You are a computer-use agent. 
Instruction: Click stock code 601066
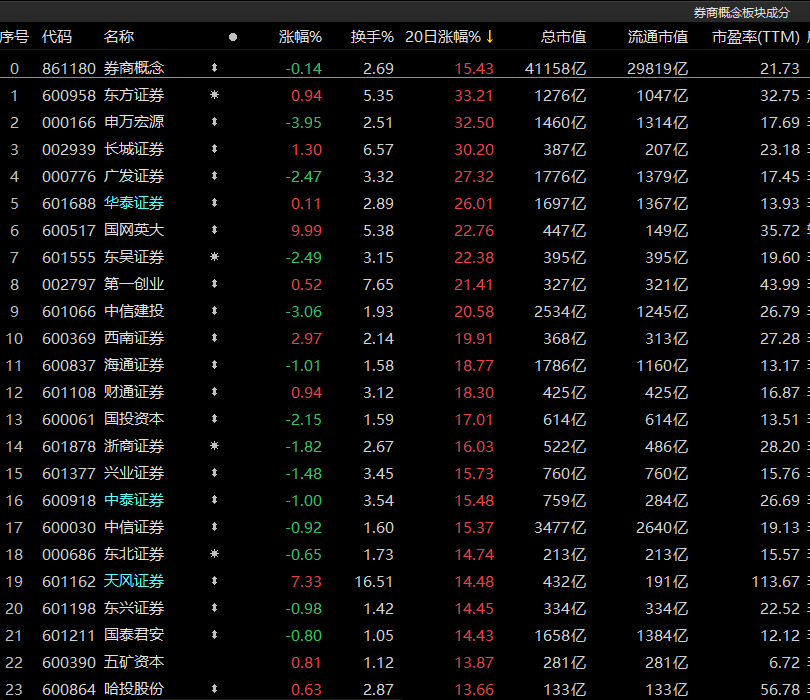pos(69,312)
